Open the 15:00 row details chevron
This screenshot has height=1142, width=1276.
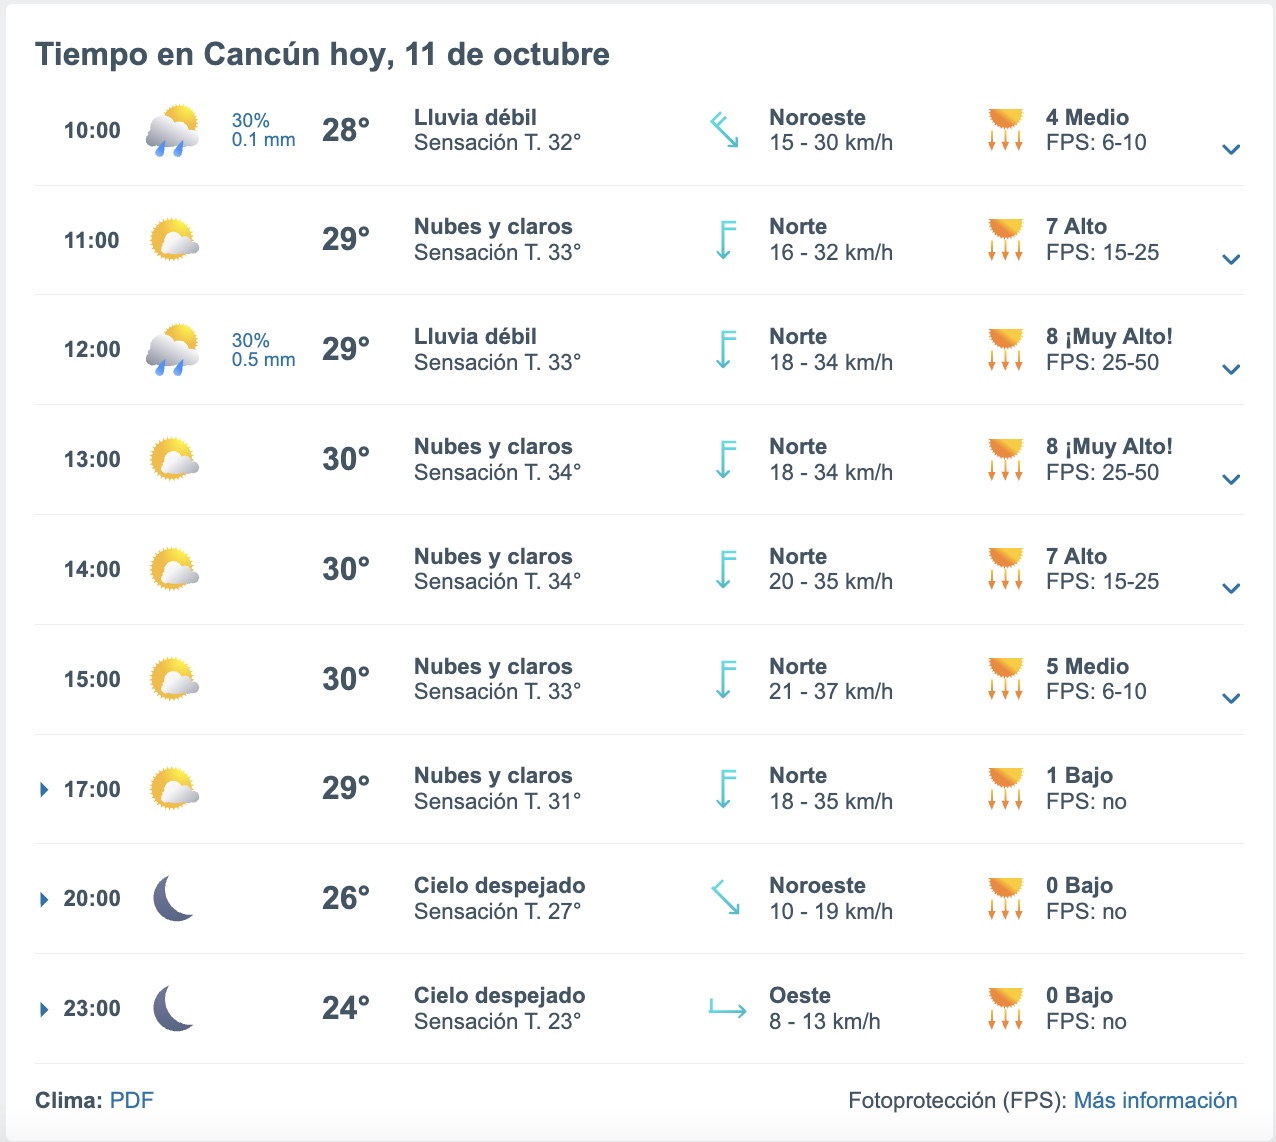coord(1231,698)
